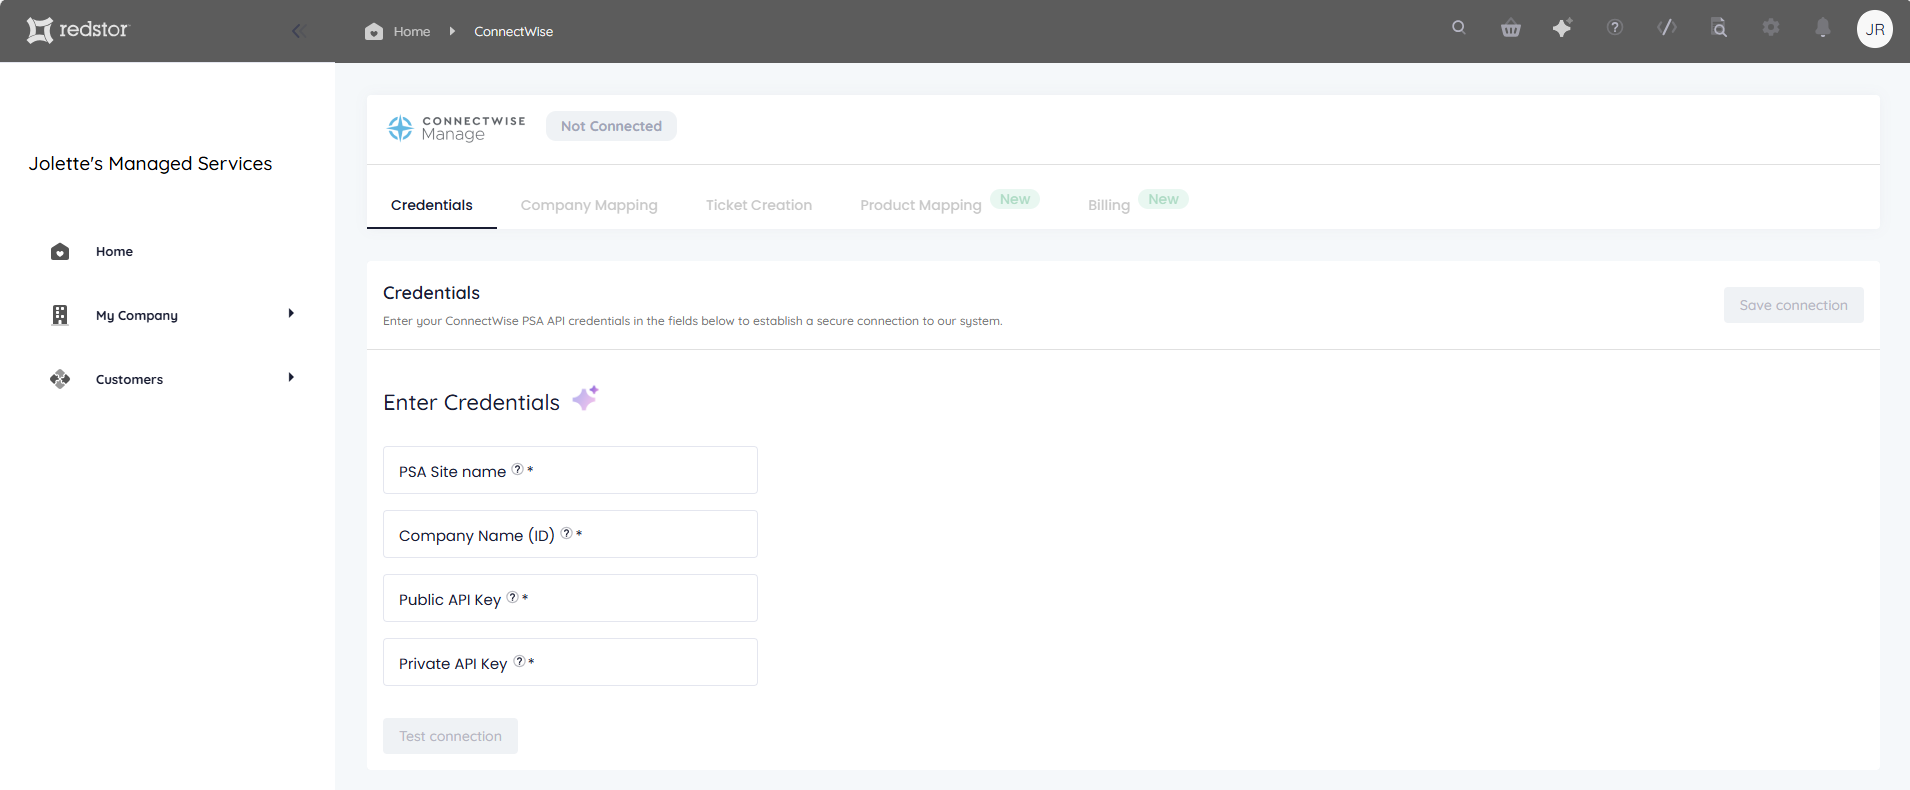The height and width of the screenshot is (790, 1910).
Task: Open the Product Mapping tab
Action: click(x=921, y=205)
